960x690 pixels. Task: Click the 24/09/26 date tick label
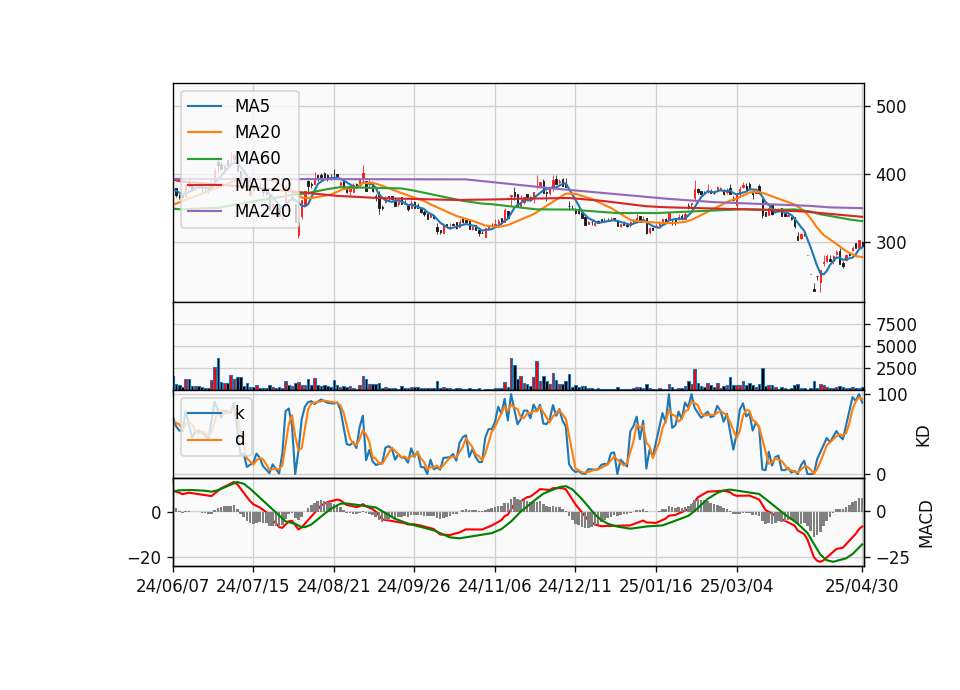[414, 586]
